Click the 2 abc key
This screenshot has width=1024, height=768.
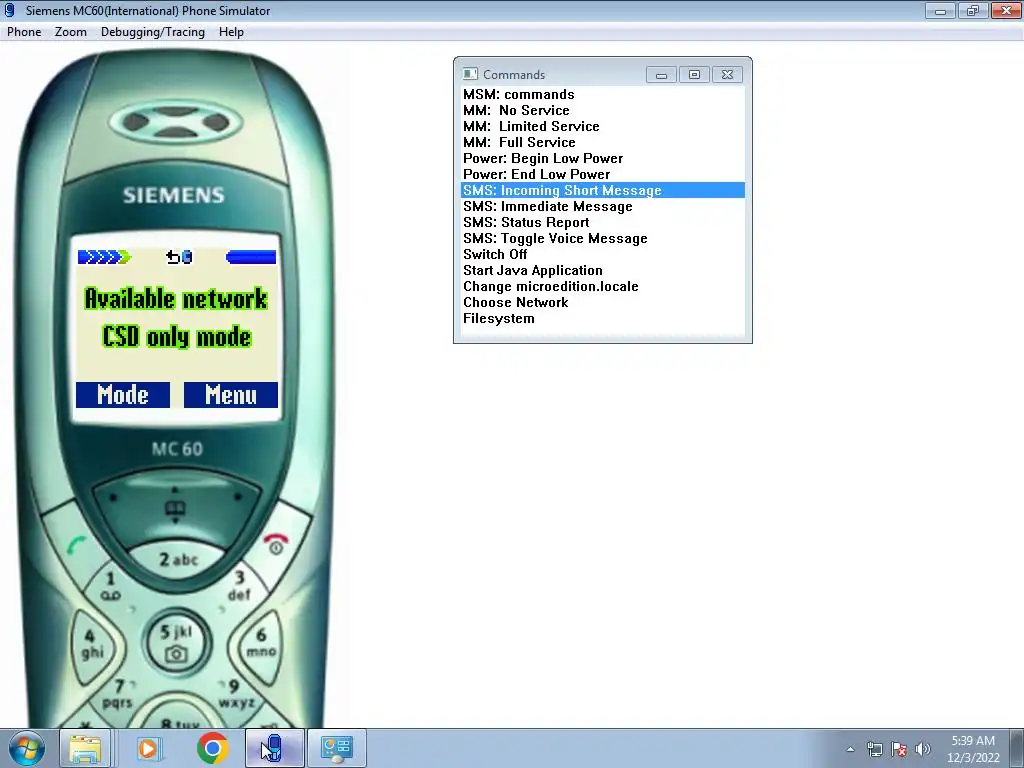pos(178,560)
